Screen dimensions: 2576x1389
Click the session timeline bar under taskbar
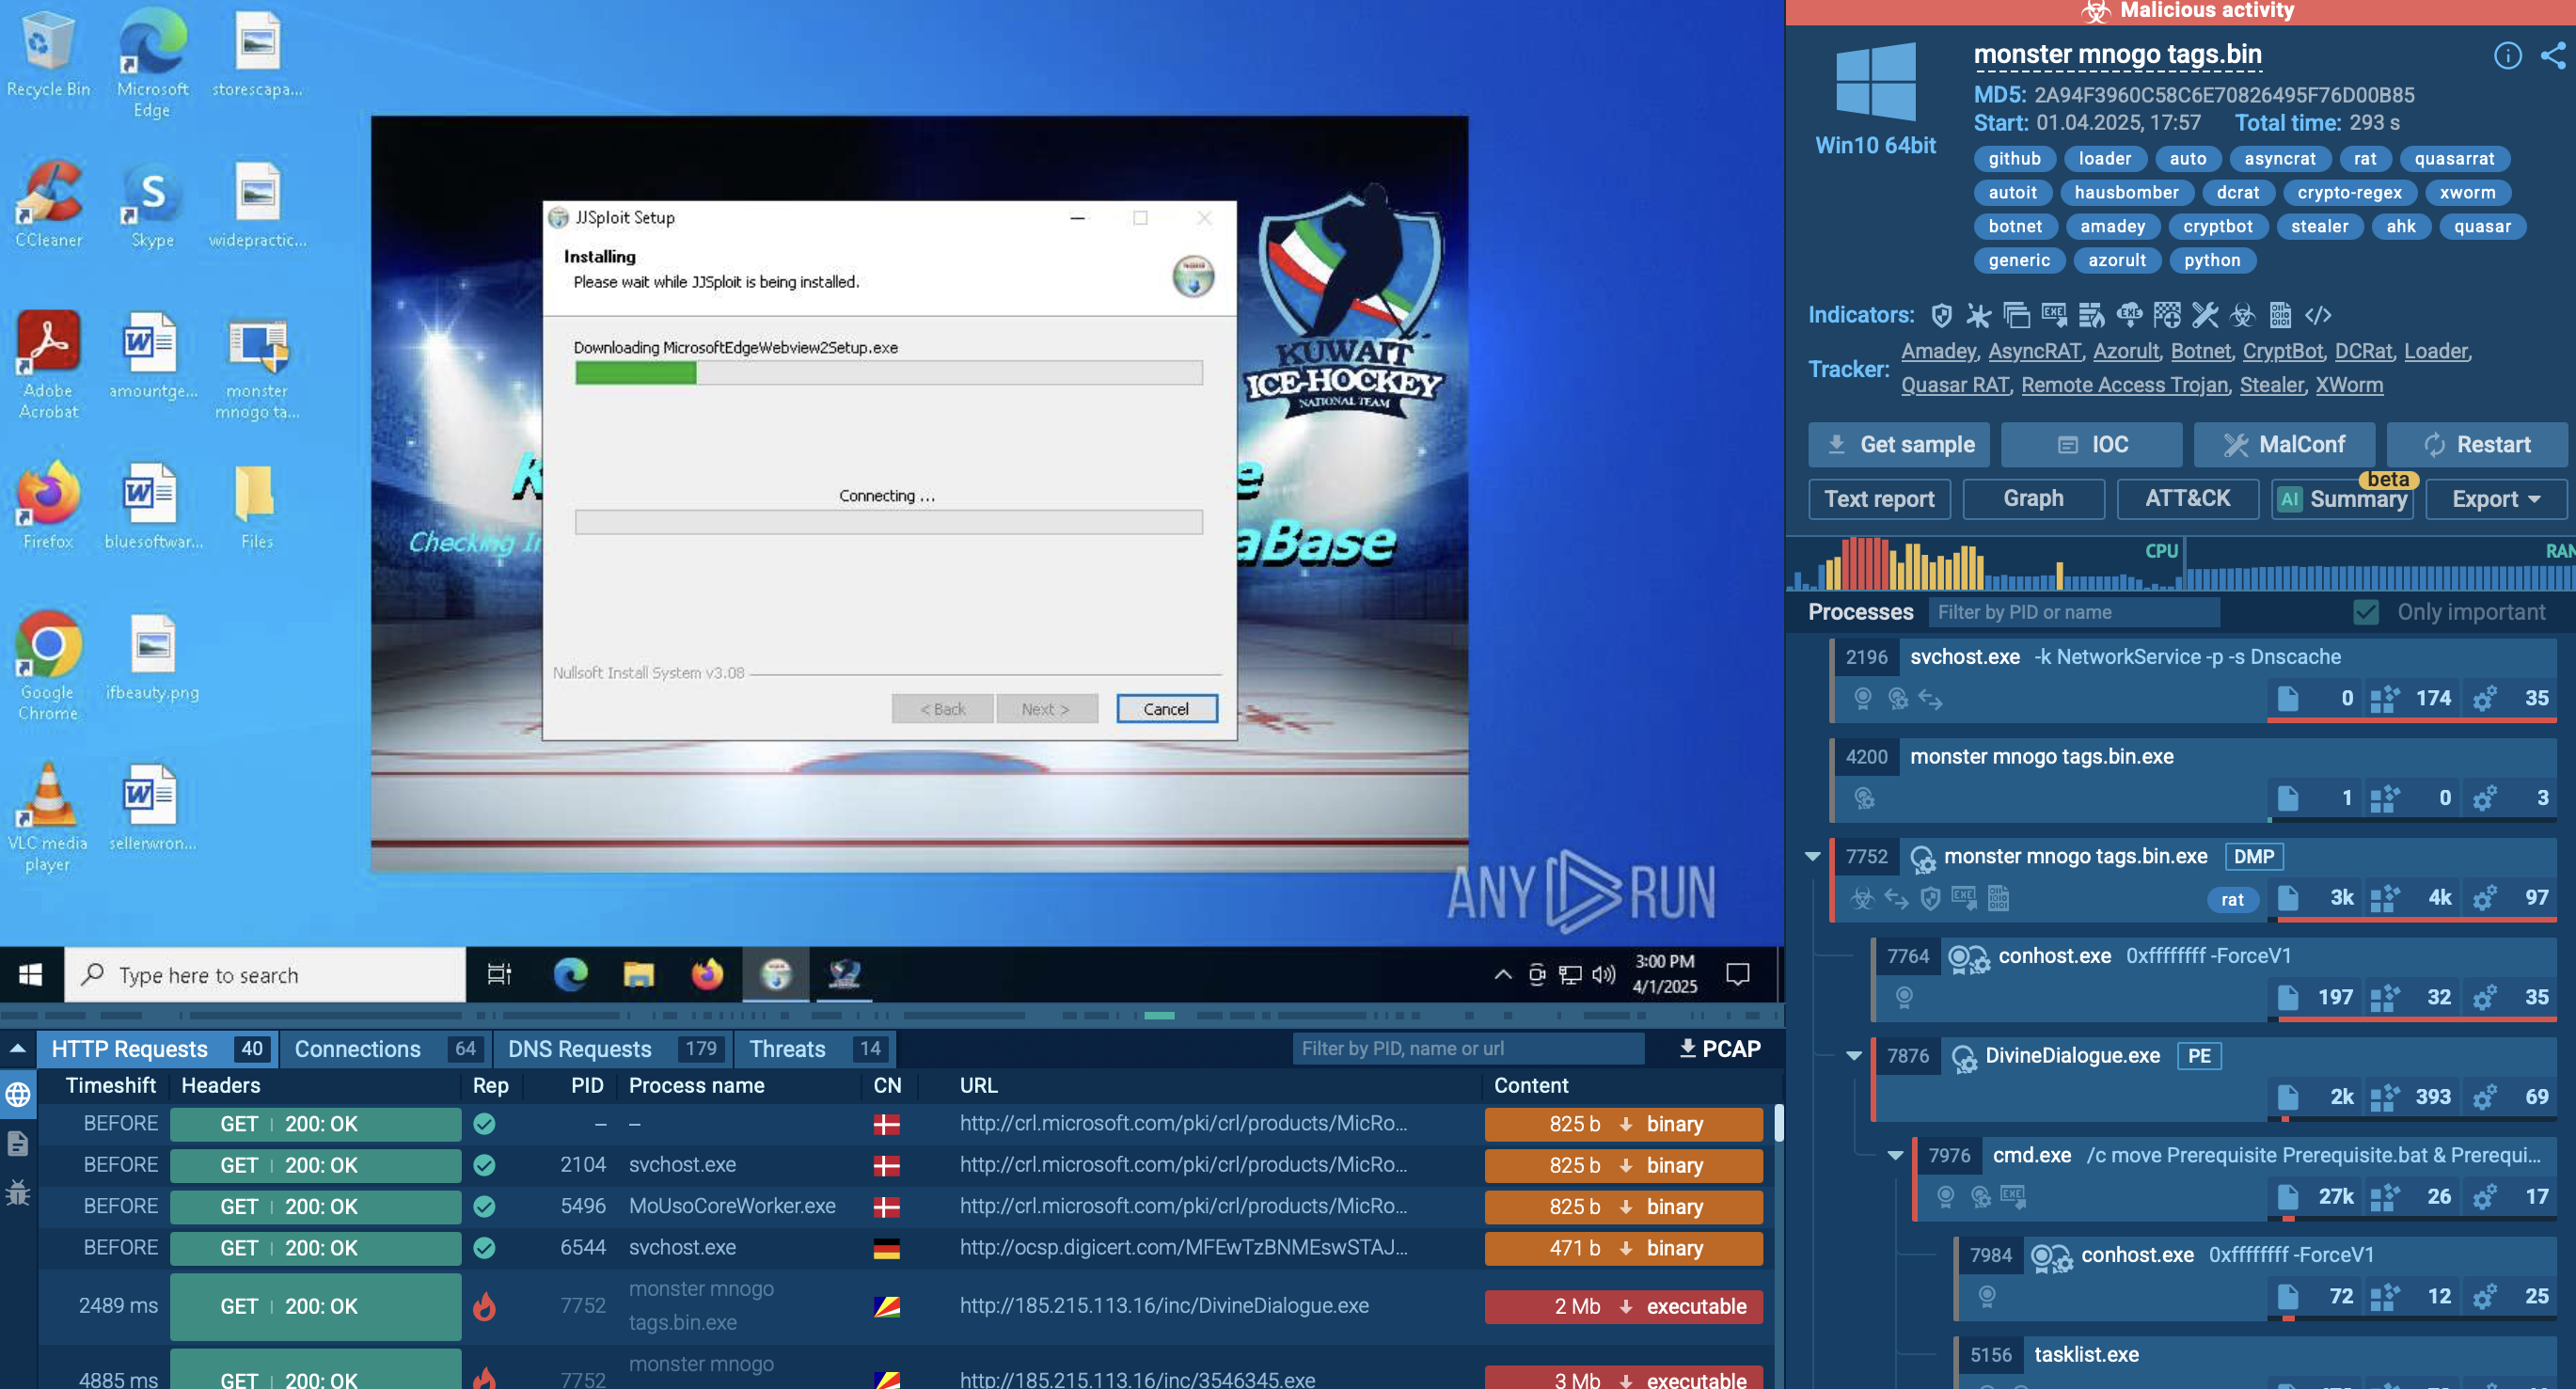[890, 1015]
